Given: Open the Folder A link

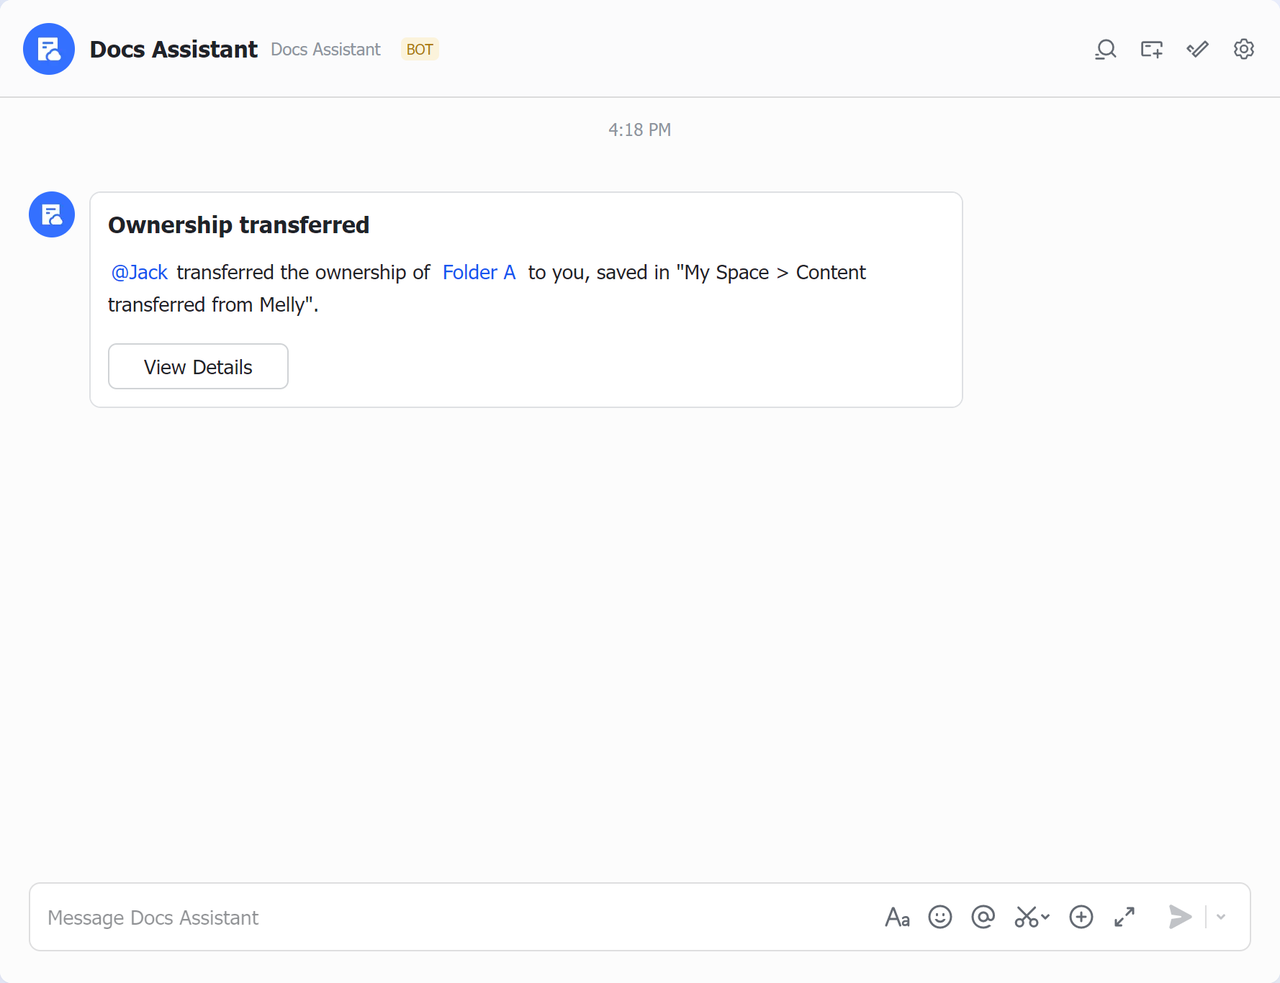Looking at the screenshot, I should [479, 272].
